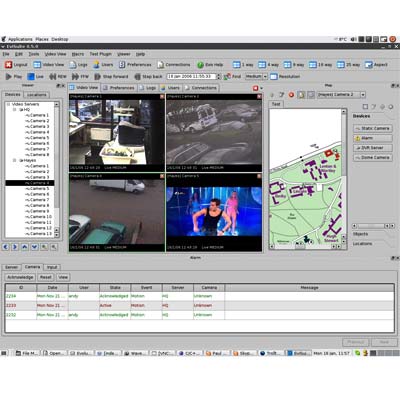Add a Dome Camera device
The image size is (400, 400).
[373, 157]
